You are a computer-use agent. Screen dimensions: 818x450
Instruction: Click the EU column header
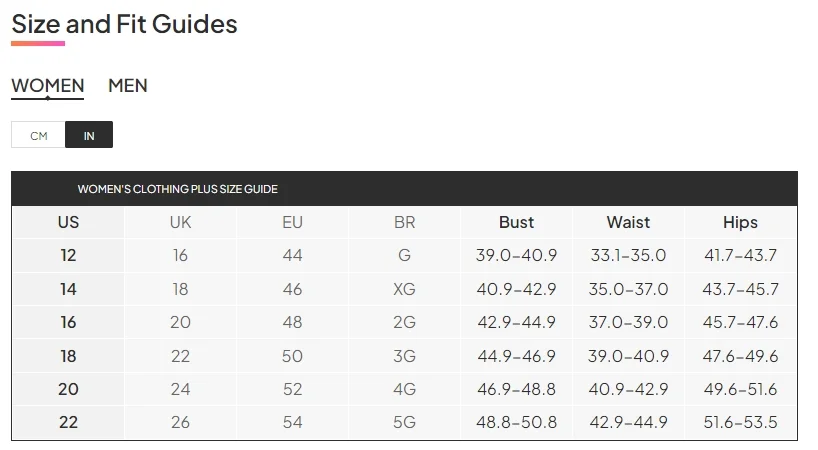pos(292,222)
